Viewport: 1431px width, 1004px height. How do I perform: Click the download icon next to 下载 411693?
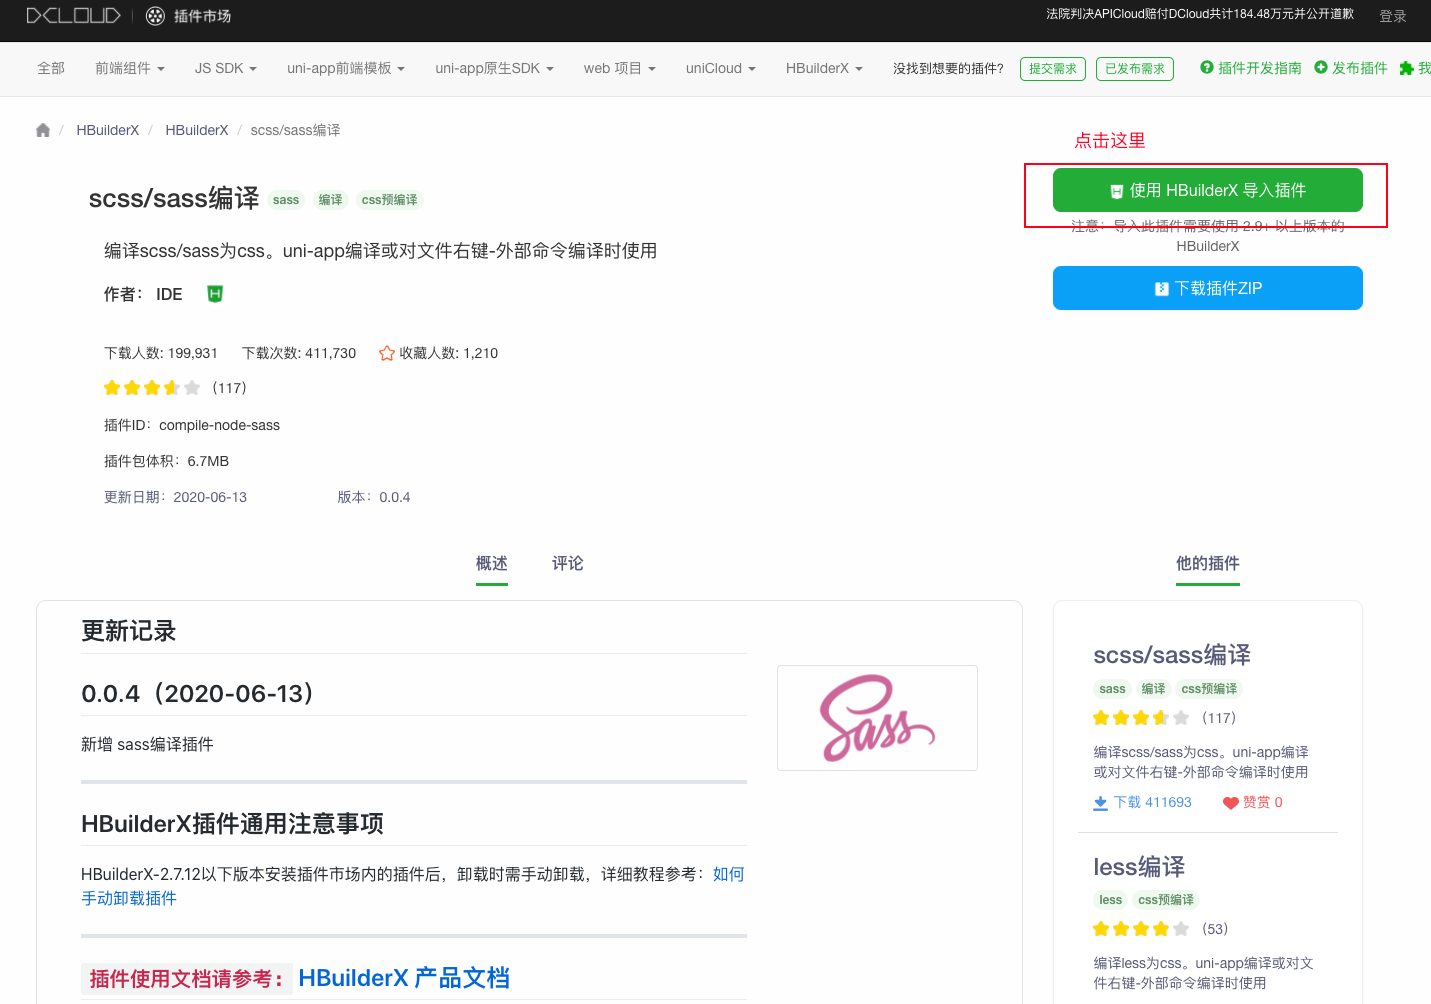tap(1101, 803)
